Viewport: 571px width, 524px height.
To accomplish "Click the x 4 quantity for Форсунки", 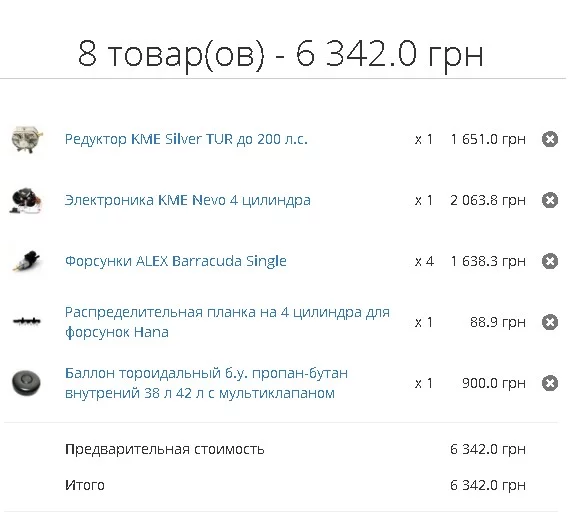I will click(x=424, y=261).
